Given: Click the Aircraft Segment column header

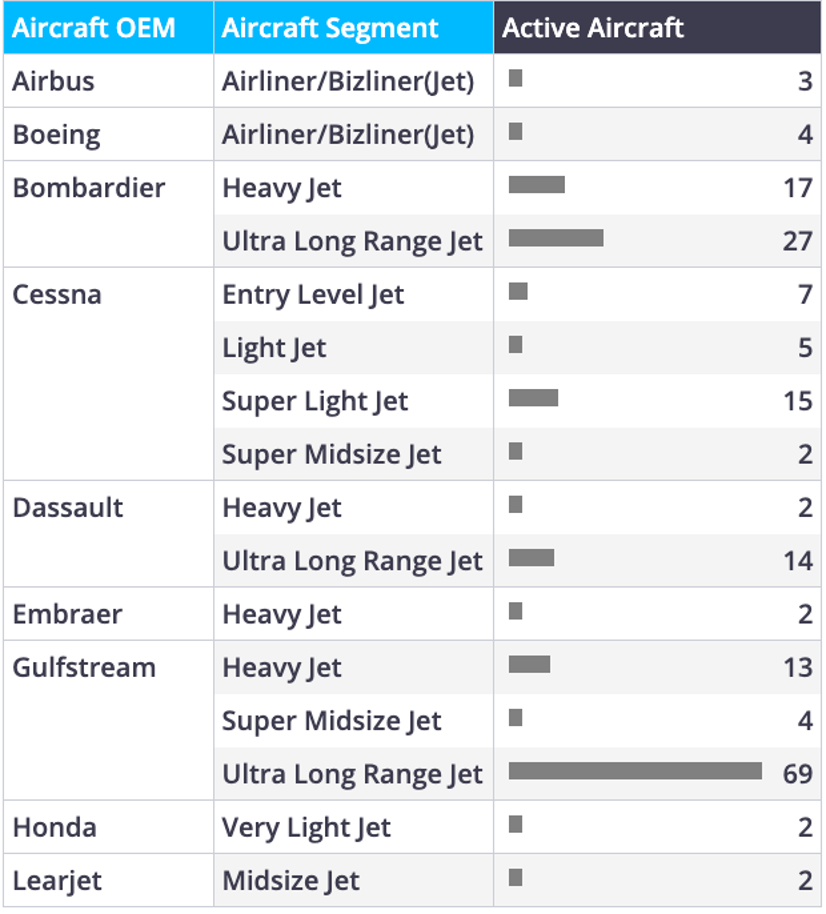Looking at the screenshot, I should click(353, 27).
